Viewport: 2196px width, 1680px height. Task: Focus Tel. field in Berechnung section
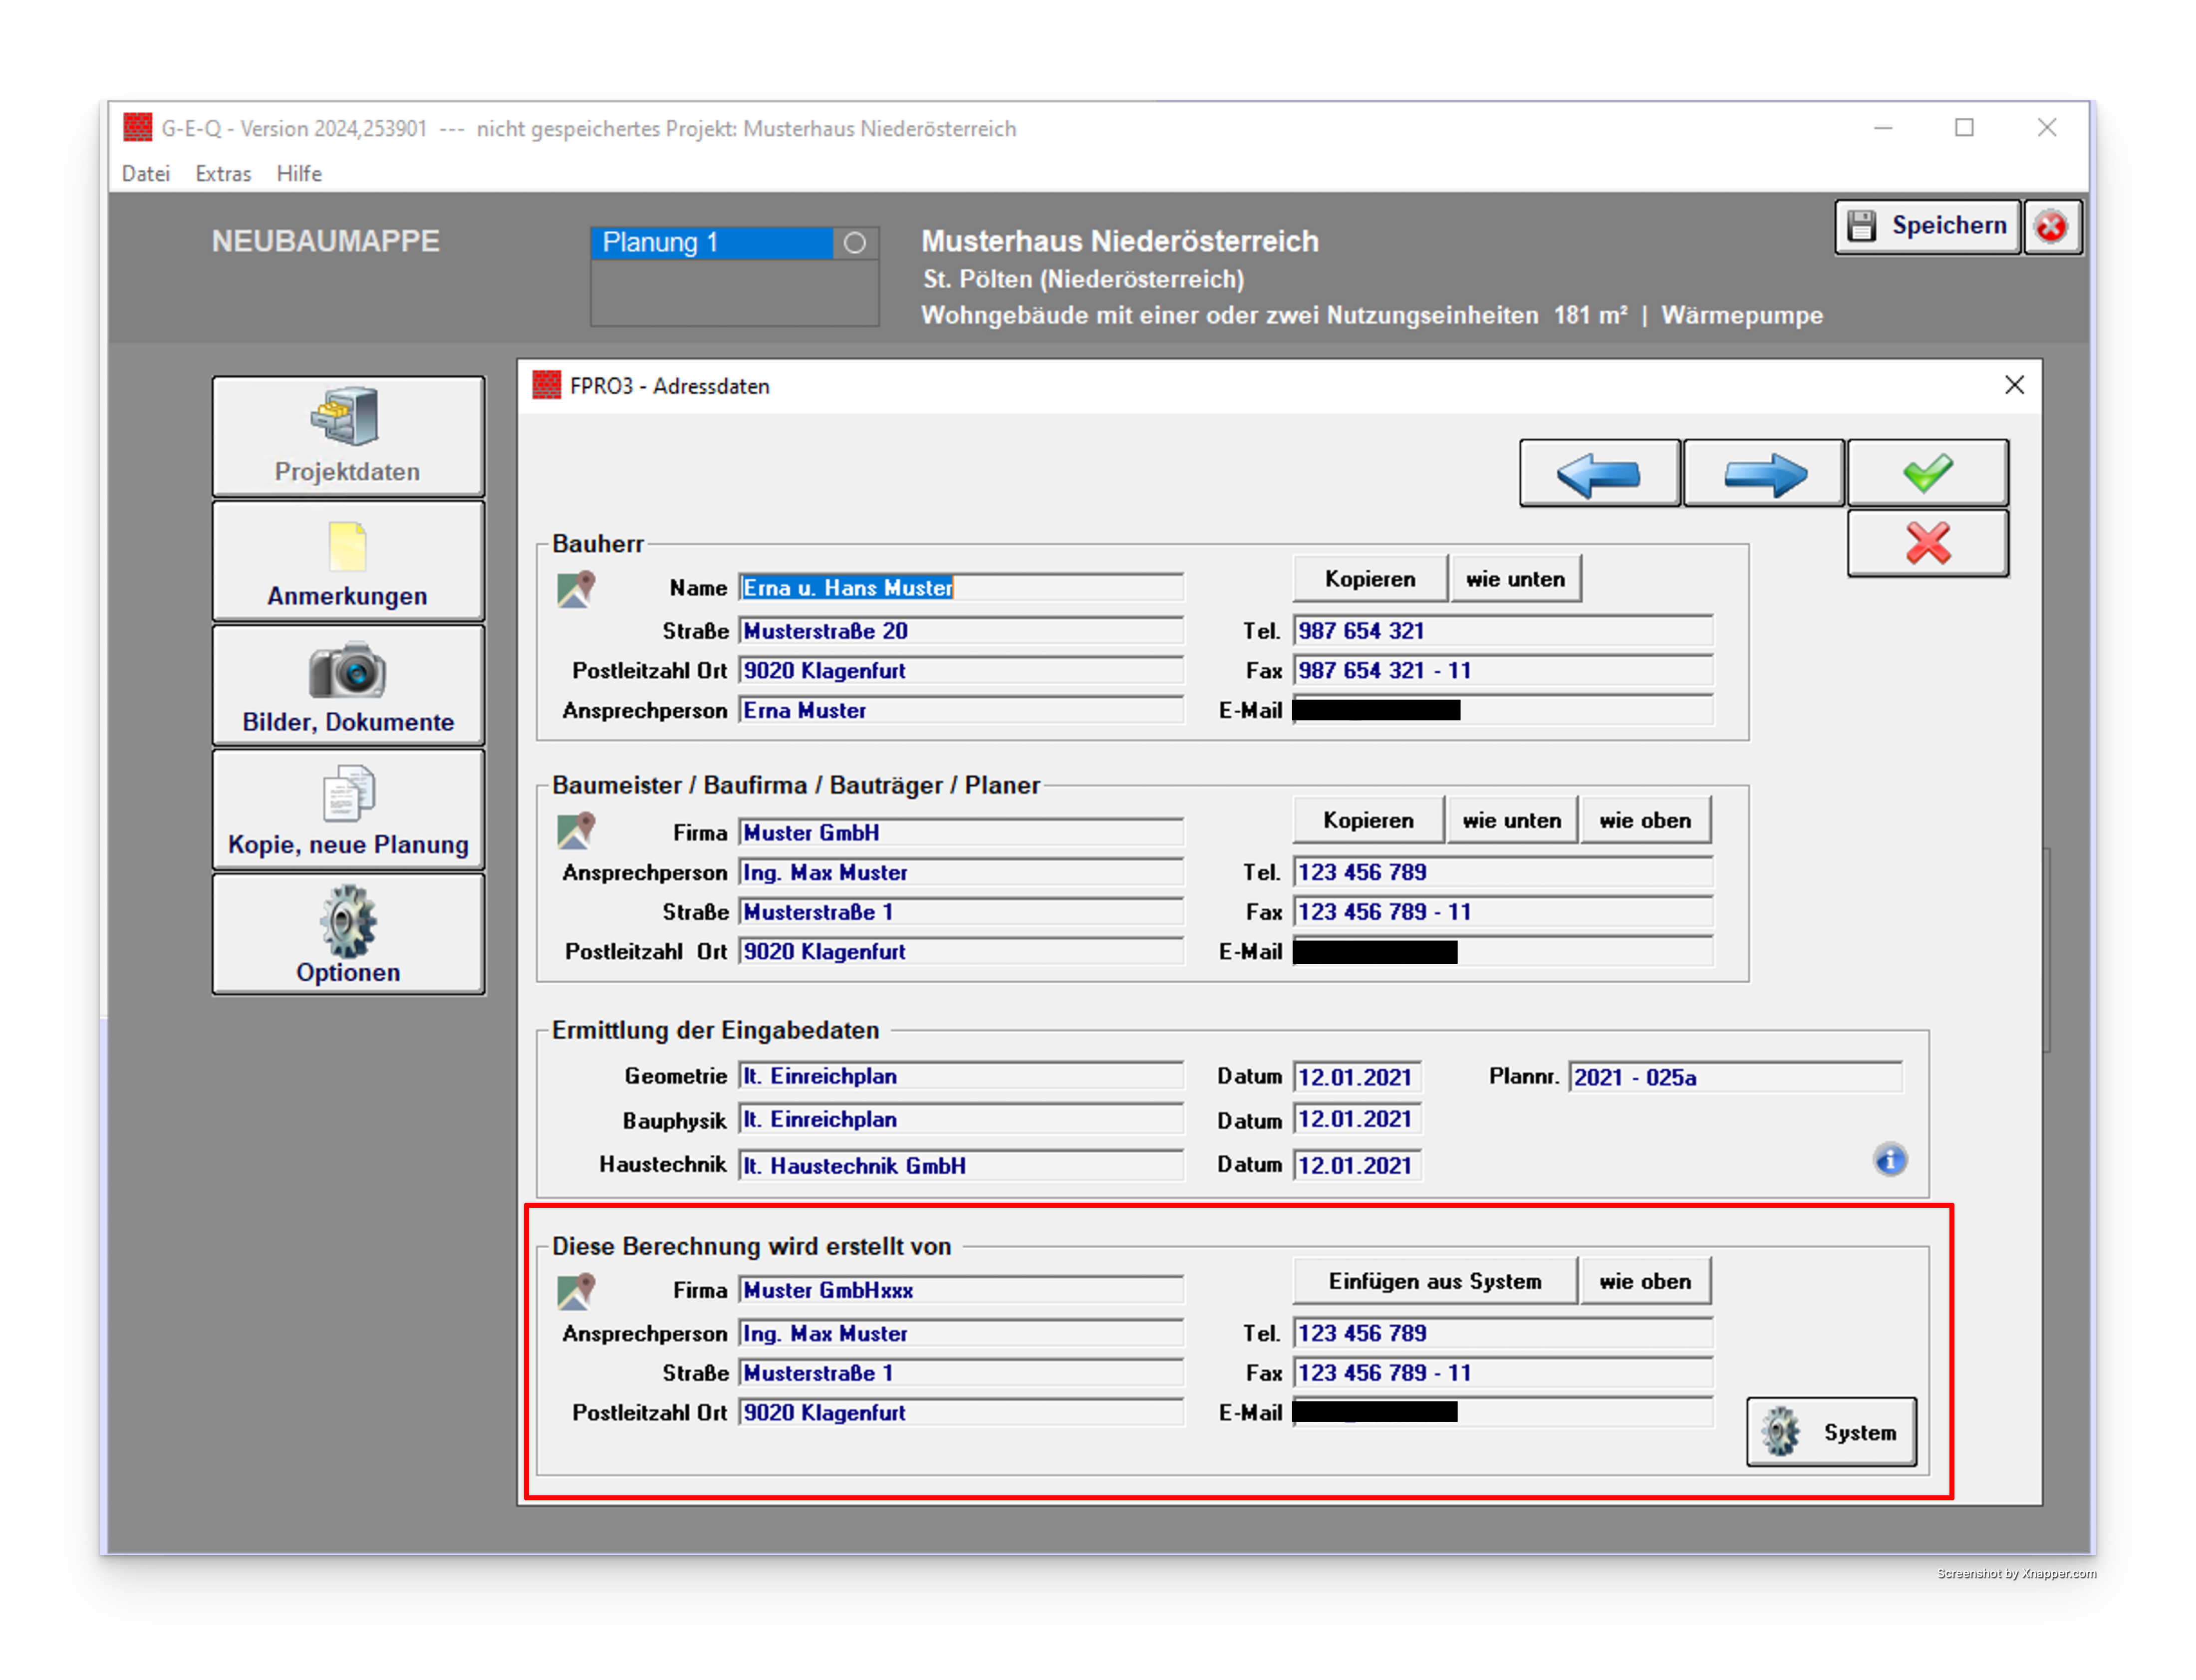pyautogui.click(x=1503, y=1333)
